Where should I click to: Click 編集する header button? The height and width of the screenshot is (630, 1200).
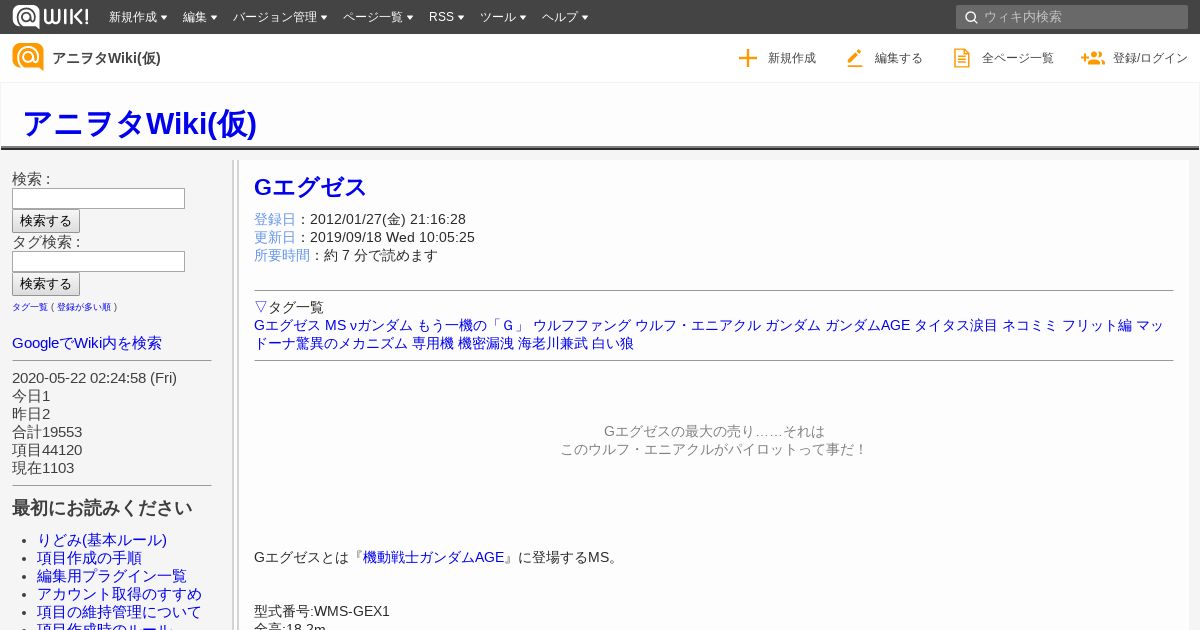884,58
